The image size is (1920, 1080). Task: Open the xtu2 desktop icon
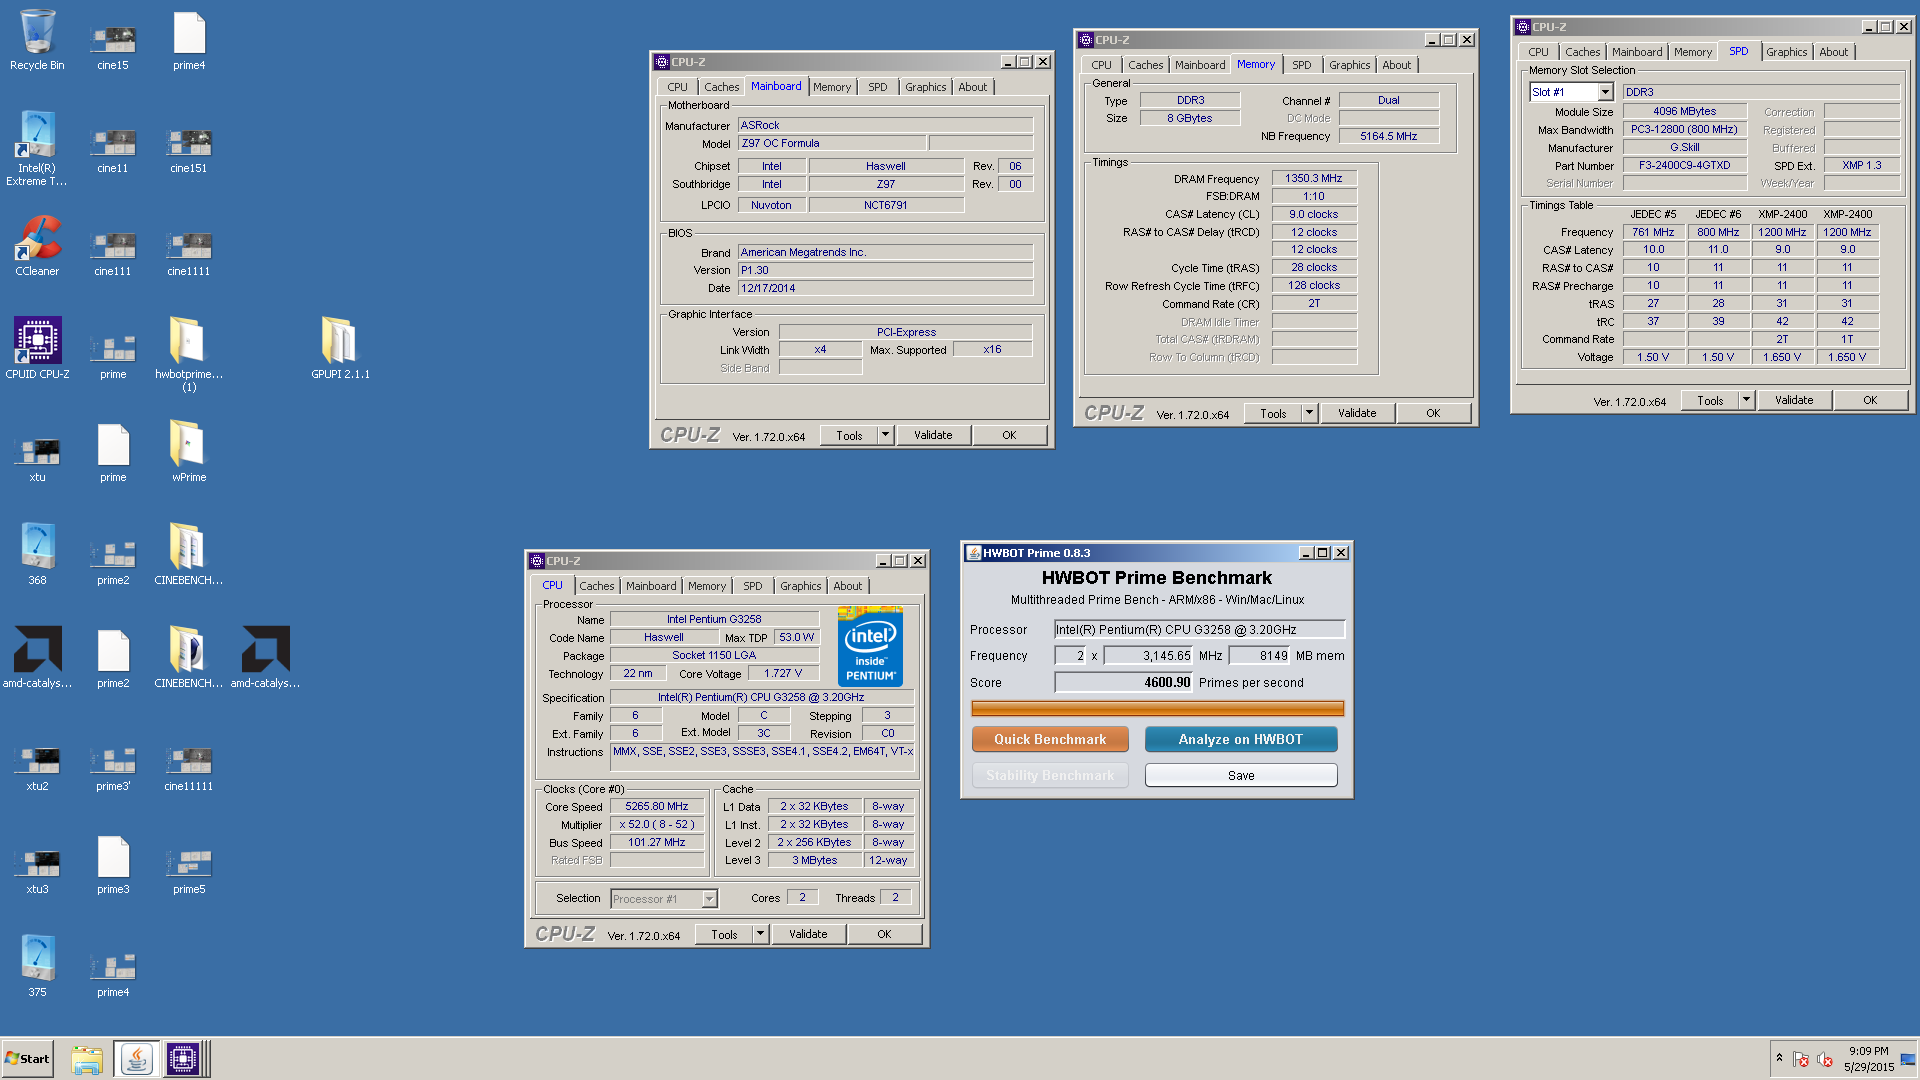tap(37, 768)
